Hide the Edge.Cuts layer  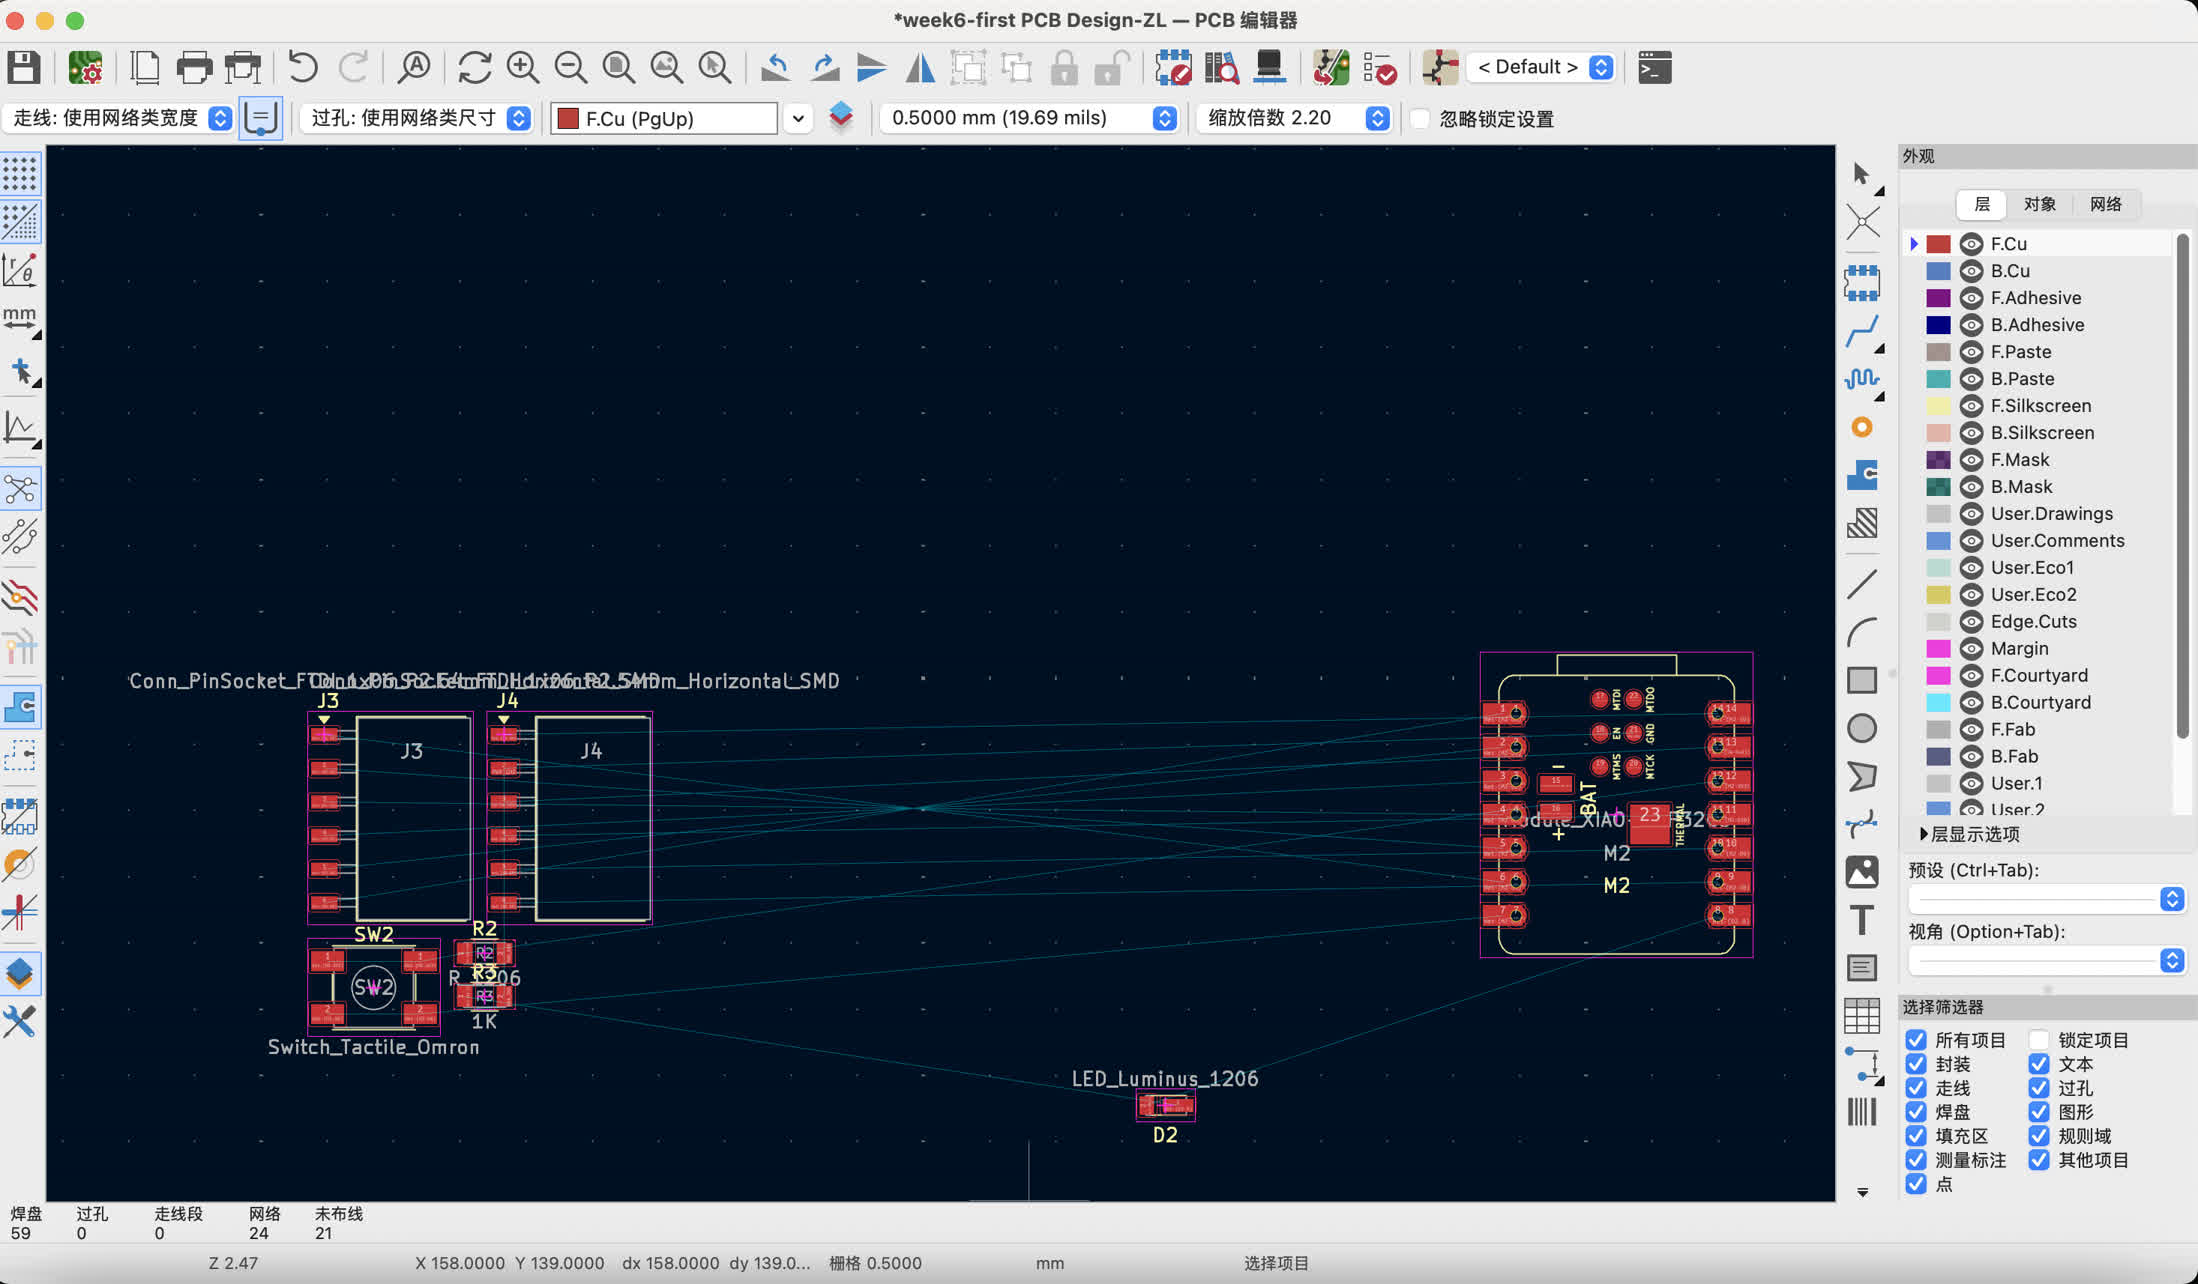coord(1971,622)
